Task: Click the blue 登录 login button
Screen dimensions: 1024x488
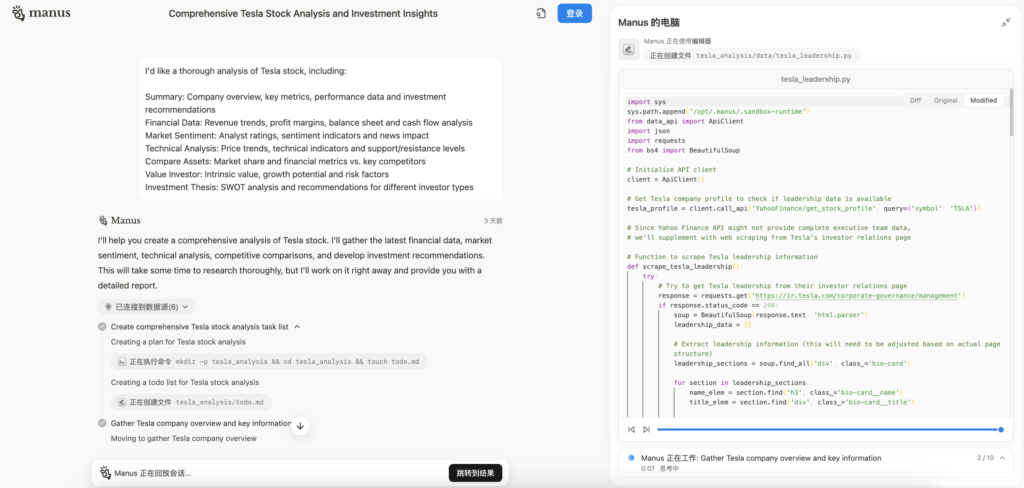Action: pyautogui.click(x=575, y=14)
